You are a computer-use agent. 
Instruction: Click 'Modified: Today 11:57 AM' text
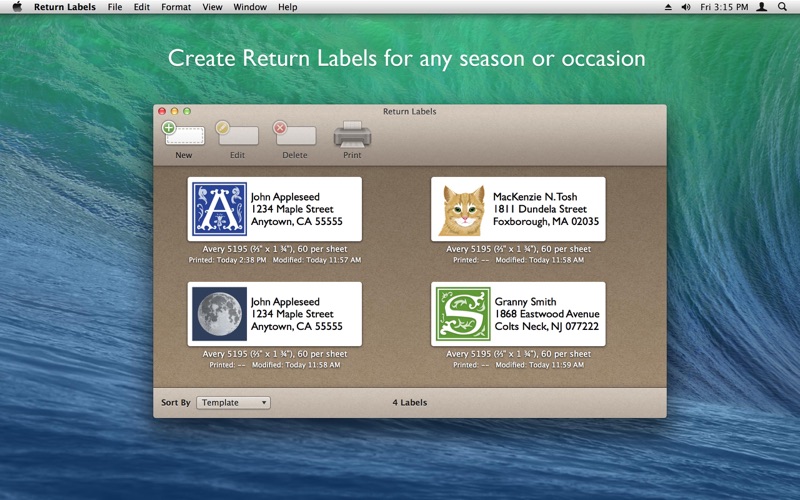[x=317, y=260]
